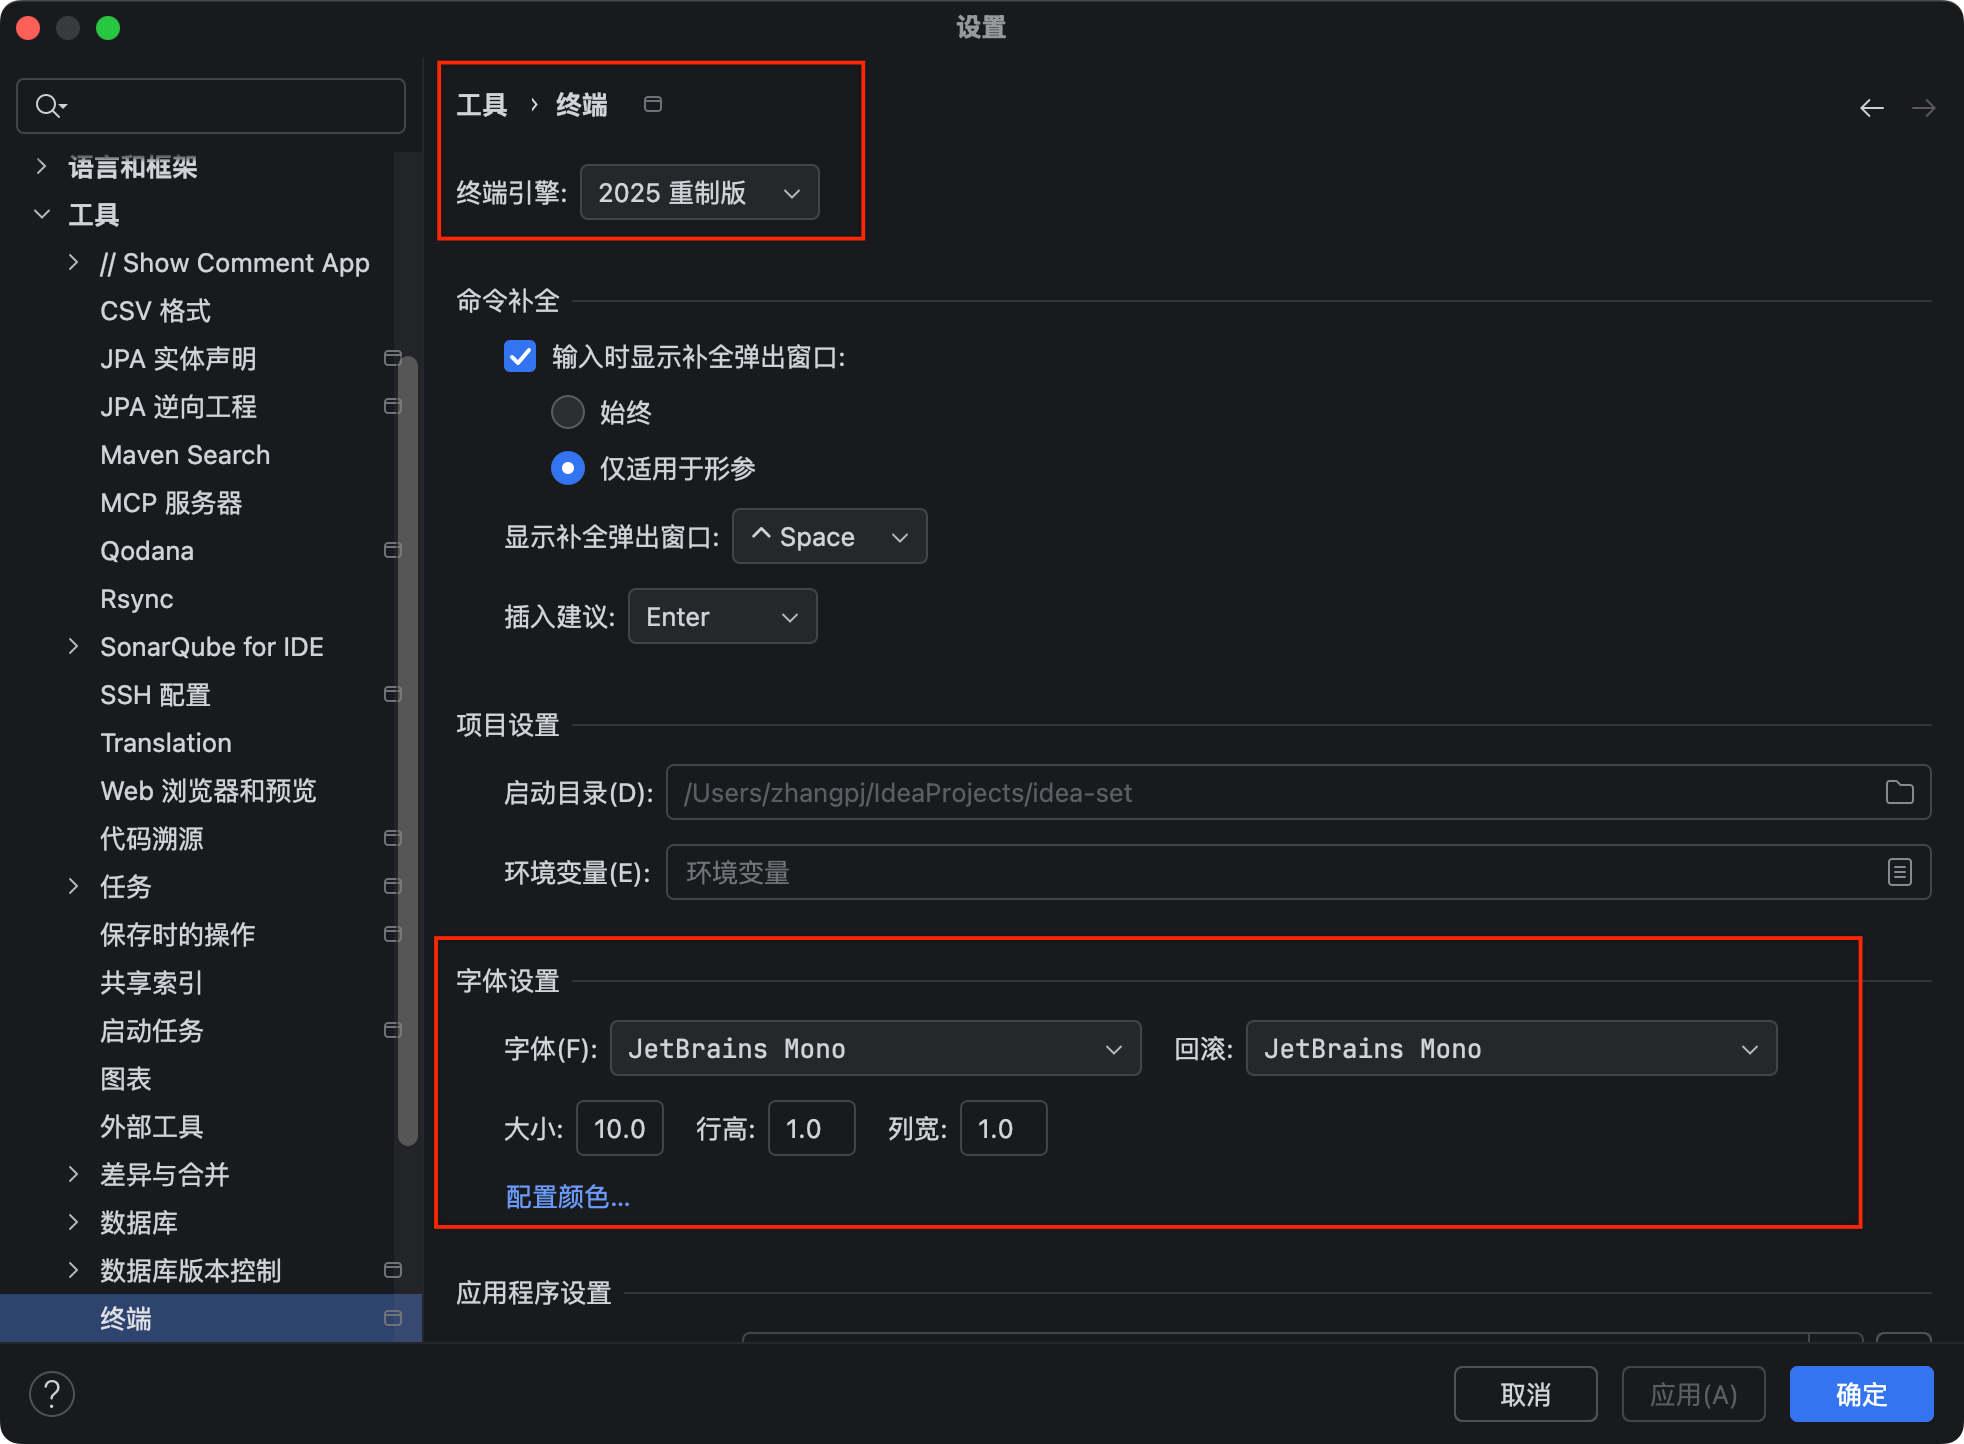Open the environment variables list editor icon

click(1899, 873)
